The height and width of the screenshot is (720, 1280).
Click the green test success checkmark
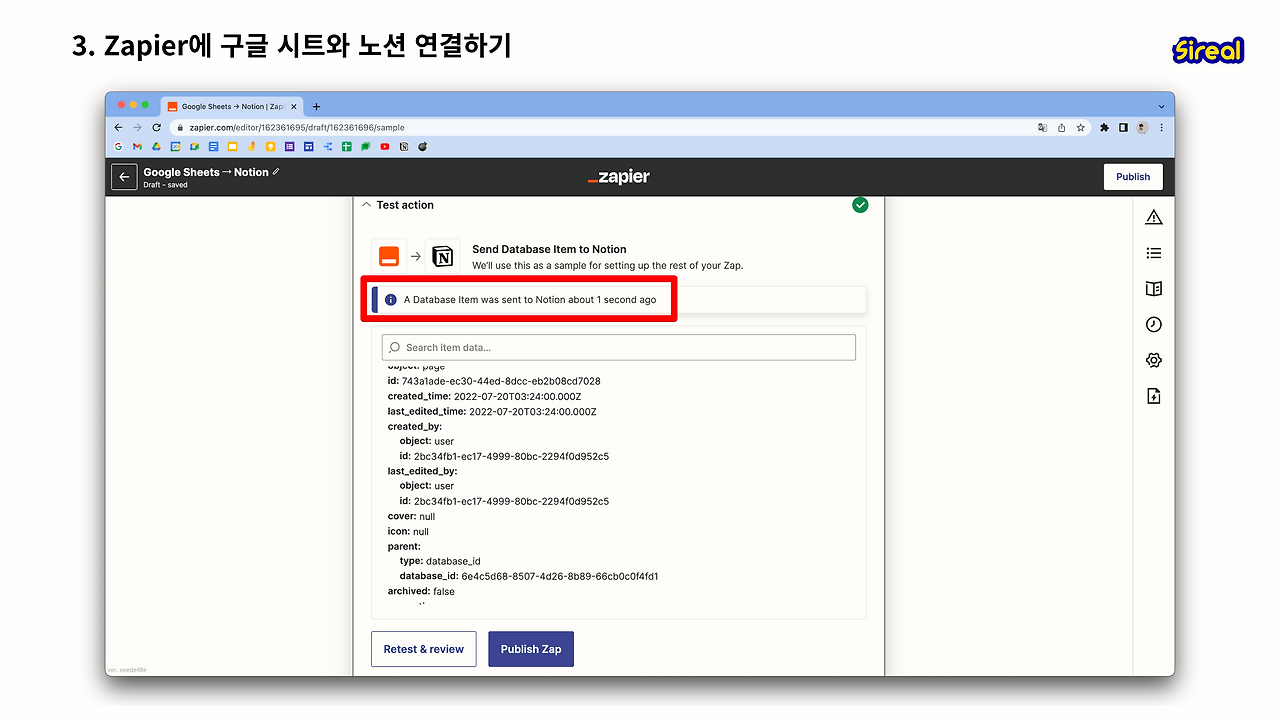[860, 205]
